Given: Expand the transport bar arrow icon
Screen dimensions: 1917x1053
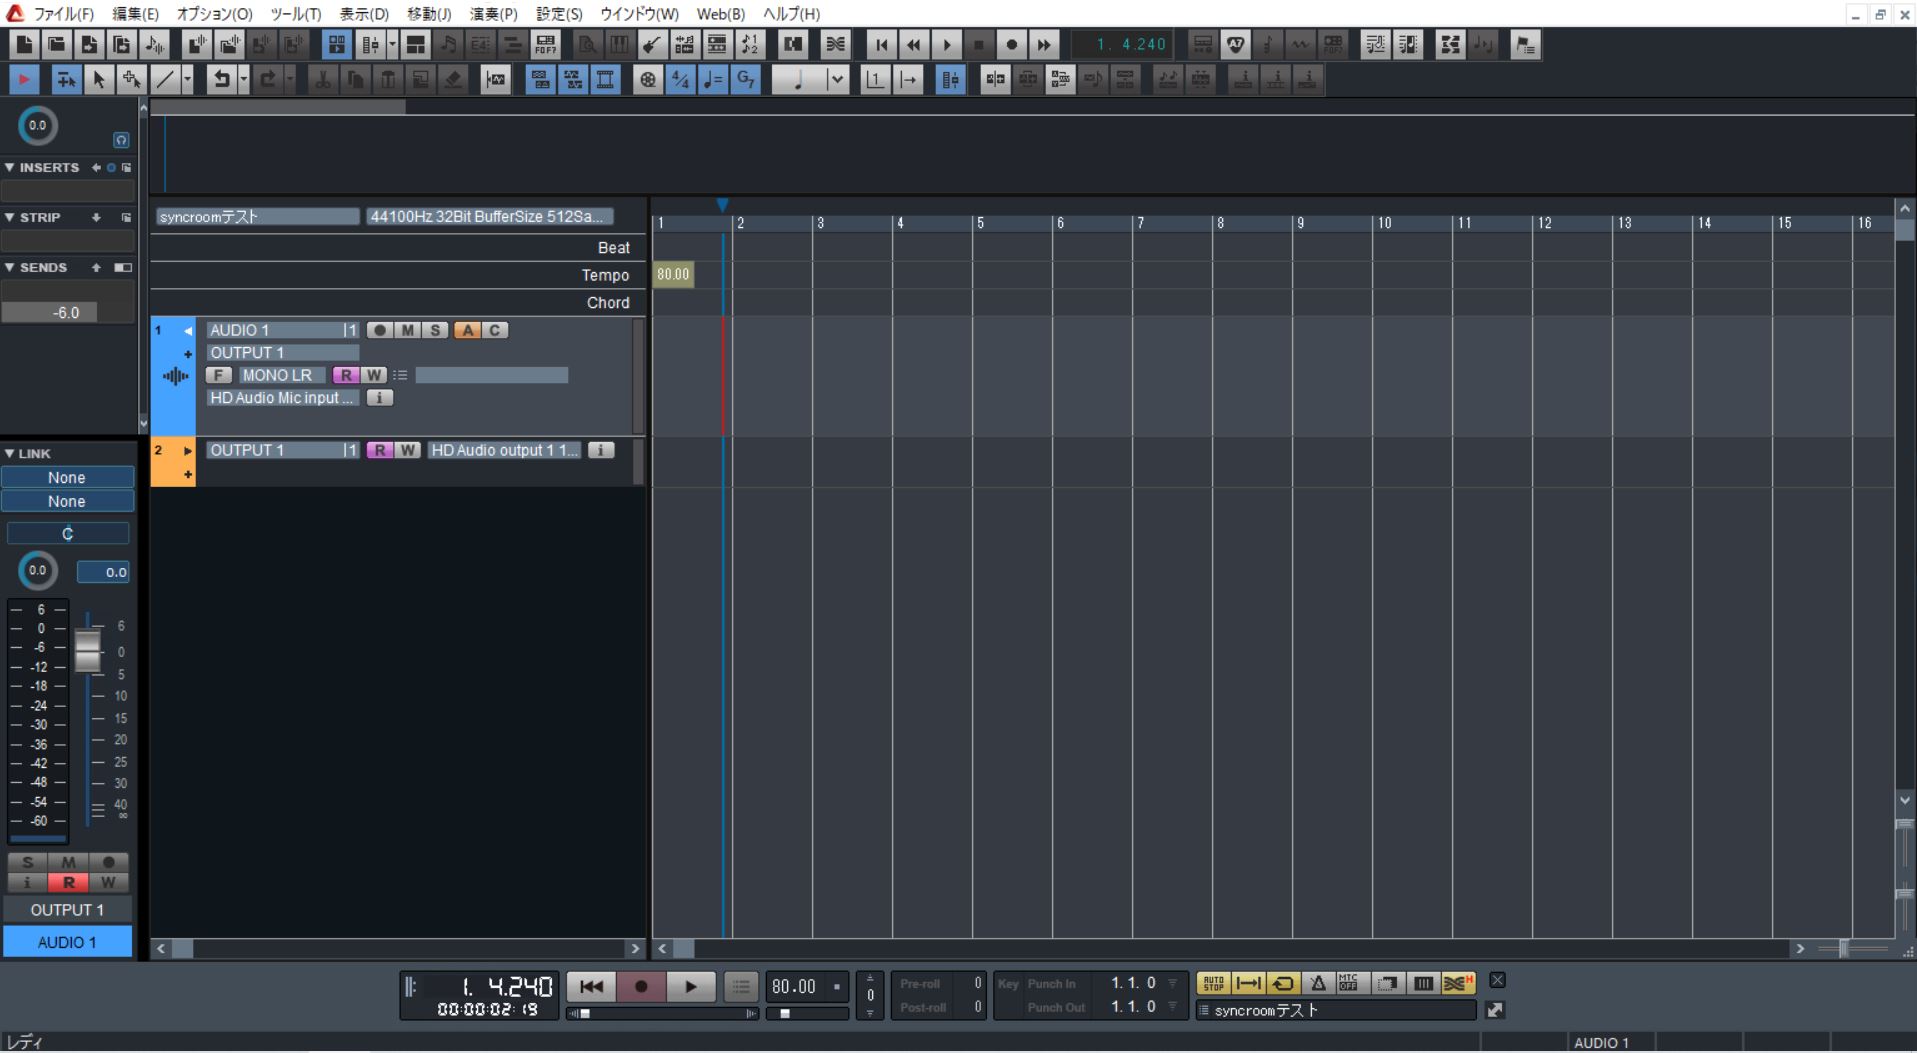Looking at the screenshot, I should [1495, 1011].
